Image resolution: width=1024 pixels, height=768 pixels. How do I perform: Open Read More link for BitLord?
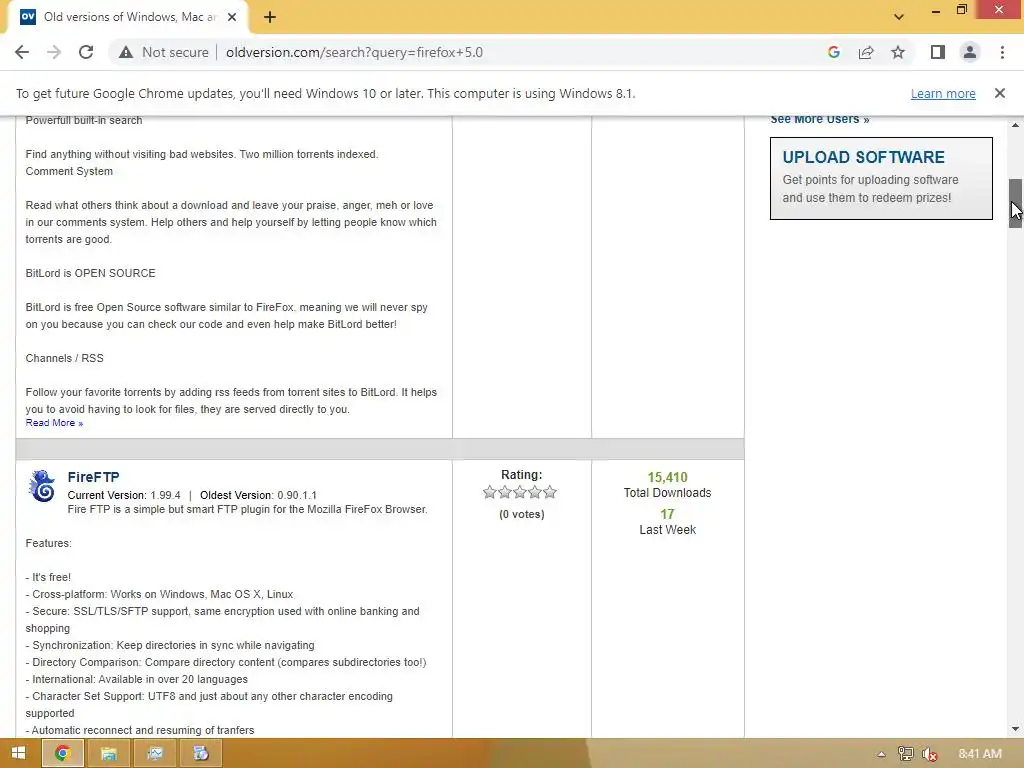[x=54, y=423]
